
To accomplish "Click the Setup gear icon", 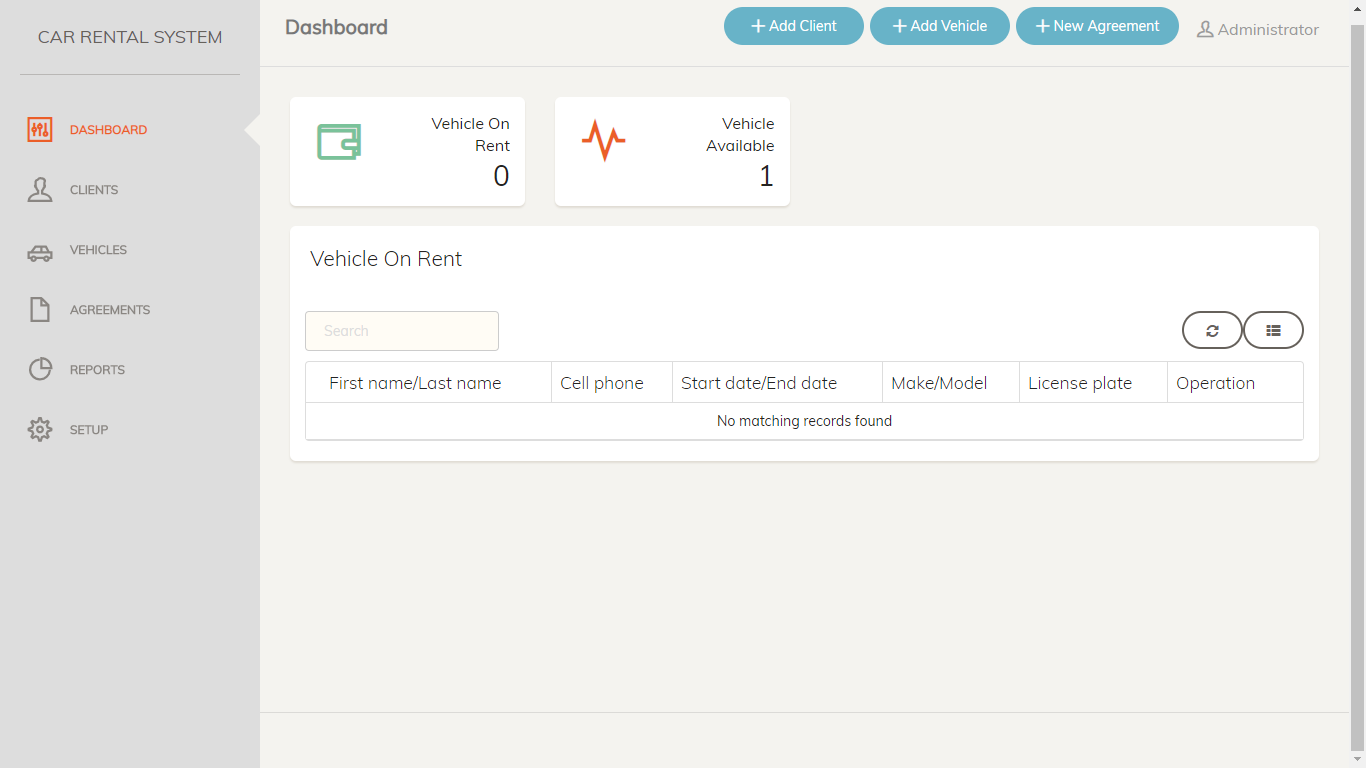I will pyautogui.click(x=40, y=430).
